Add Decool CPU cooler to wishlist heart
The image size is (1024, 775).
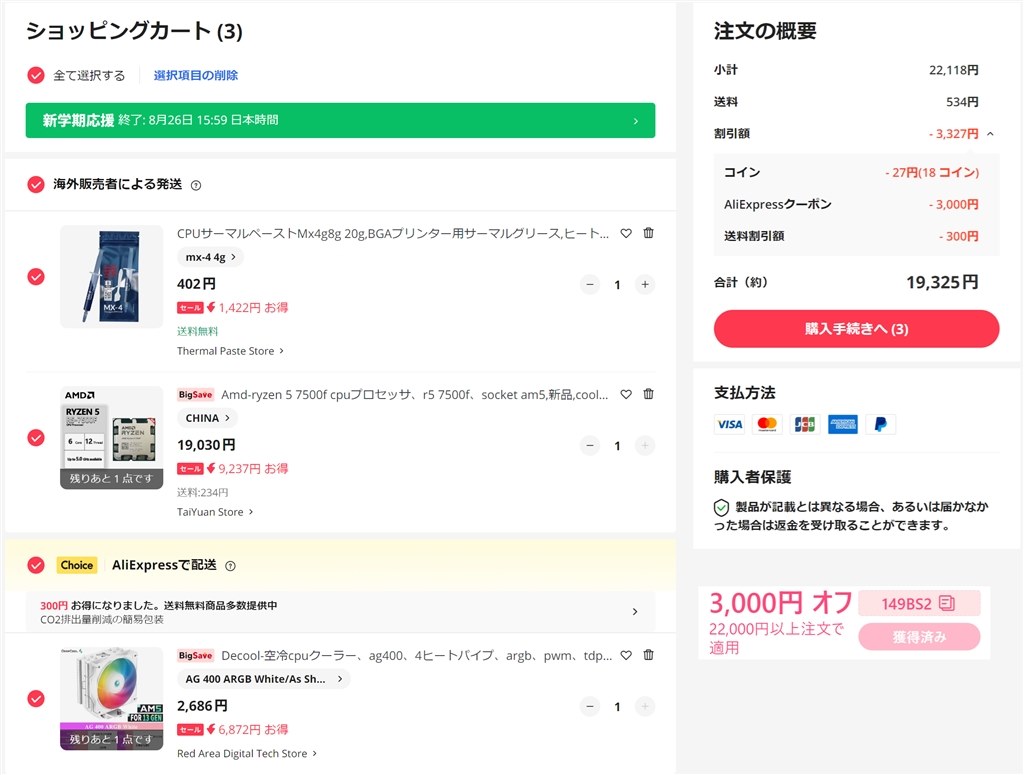click(x=626, y=656)
